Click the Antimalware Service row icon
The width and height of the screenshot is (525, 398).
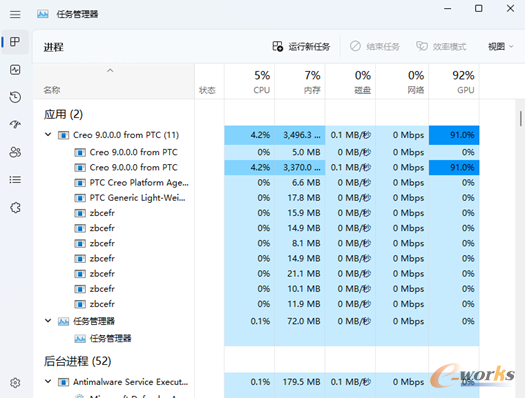[63, 382]
